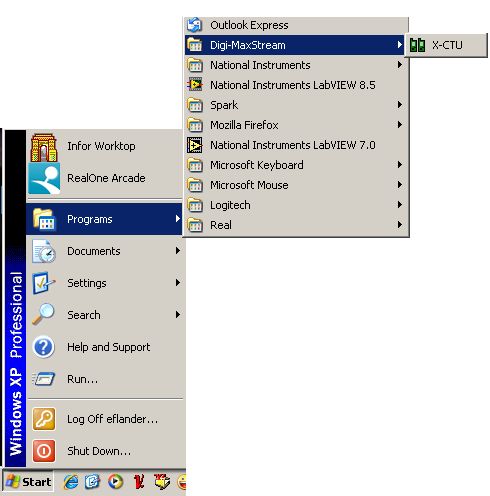Click the Spark folder icon
The image size is (490, 496).
click(195, 105)
